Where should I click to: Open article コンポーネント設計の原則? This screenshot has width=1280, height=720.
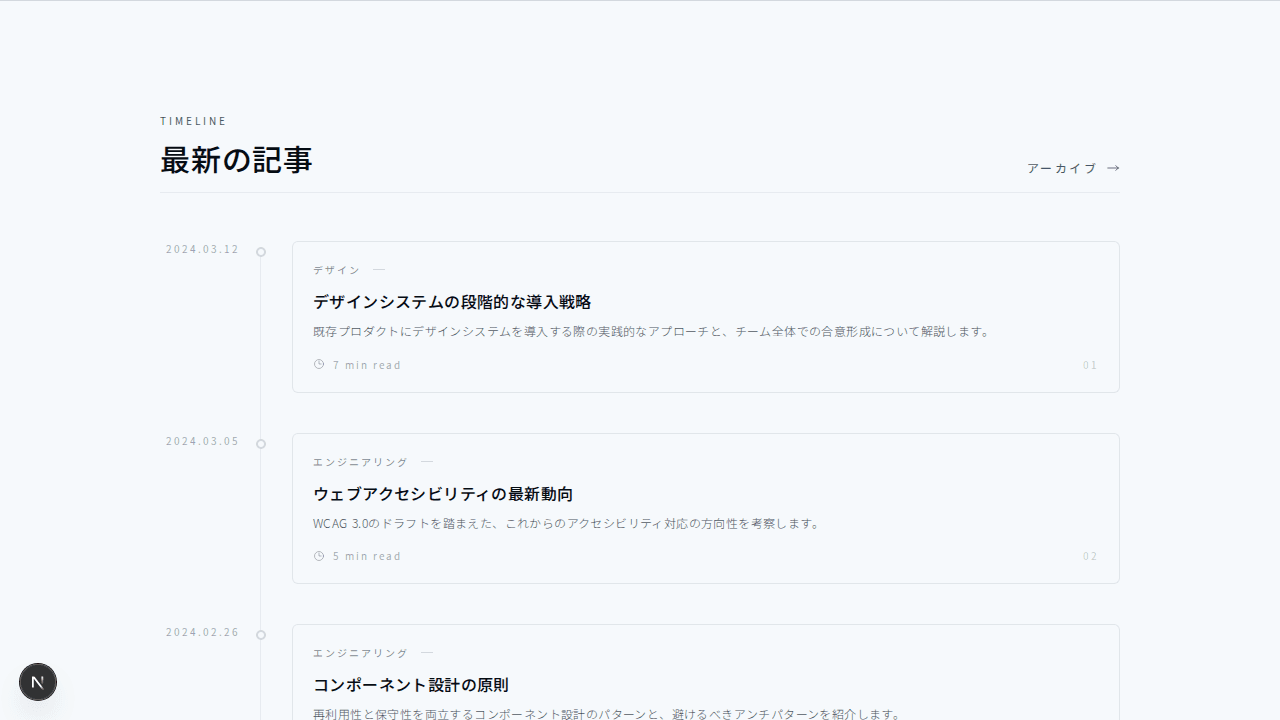(410, 685)
